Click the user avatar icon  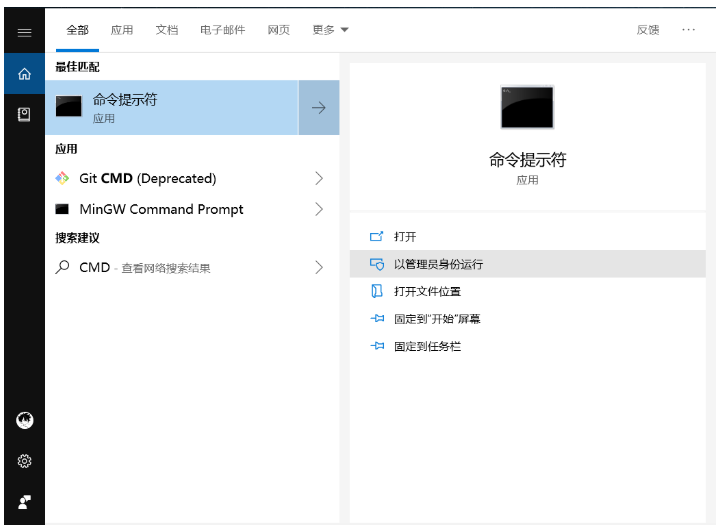tap(24, 420)
